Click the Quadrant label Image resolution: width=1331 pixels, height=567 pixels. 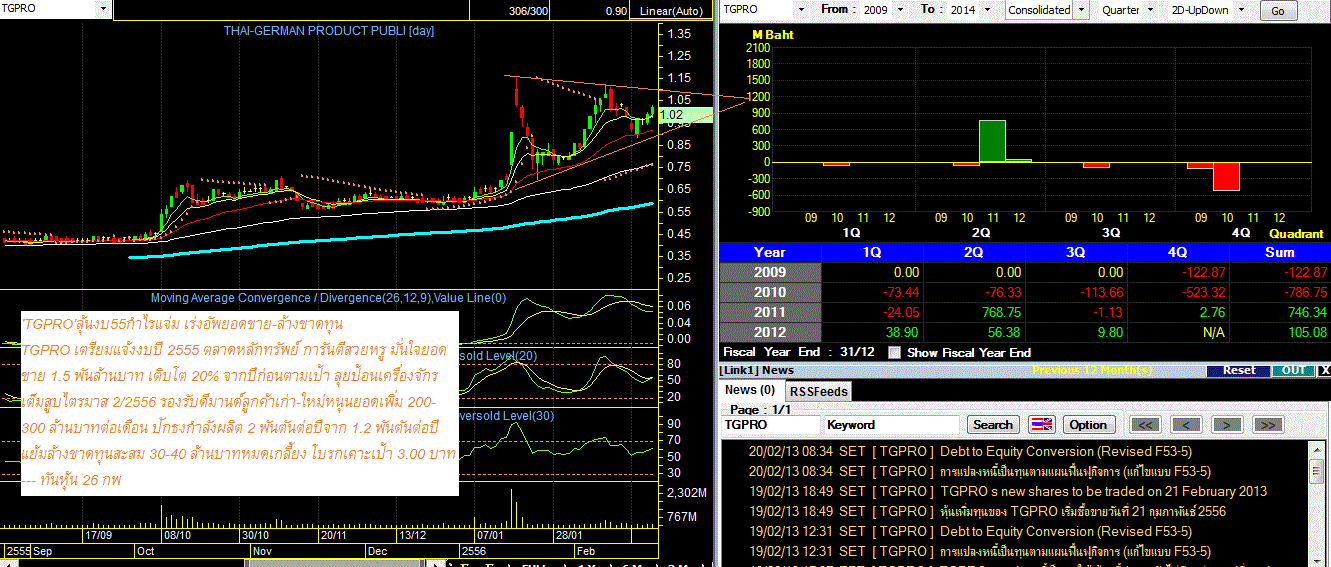pyautogui.click(x=1297, y=233)
